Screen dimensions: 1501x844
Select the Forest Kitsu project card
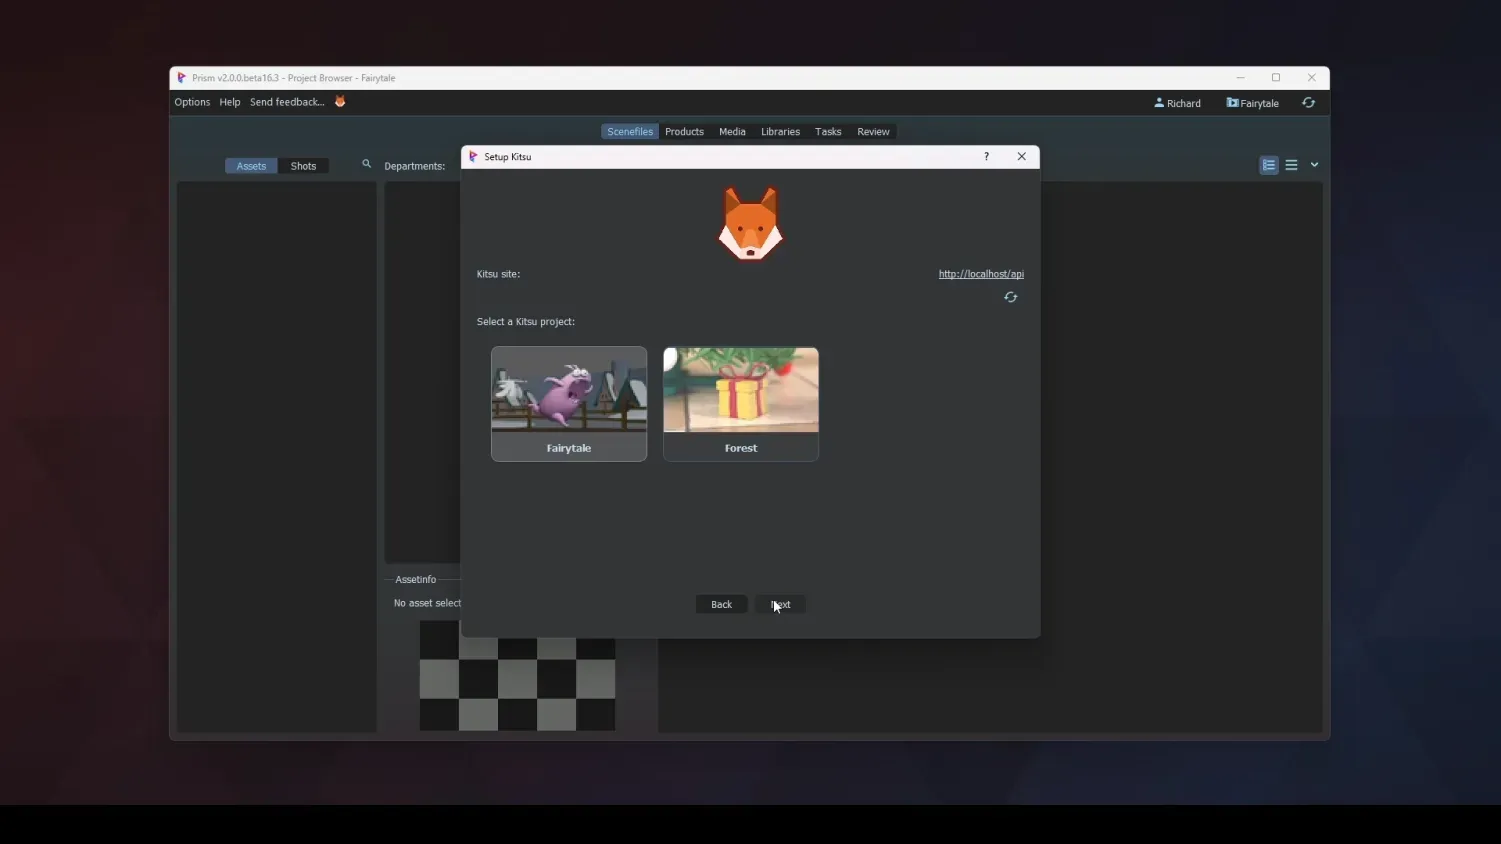point(741,404)
